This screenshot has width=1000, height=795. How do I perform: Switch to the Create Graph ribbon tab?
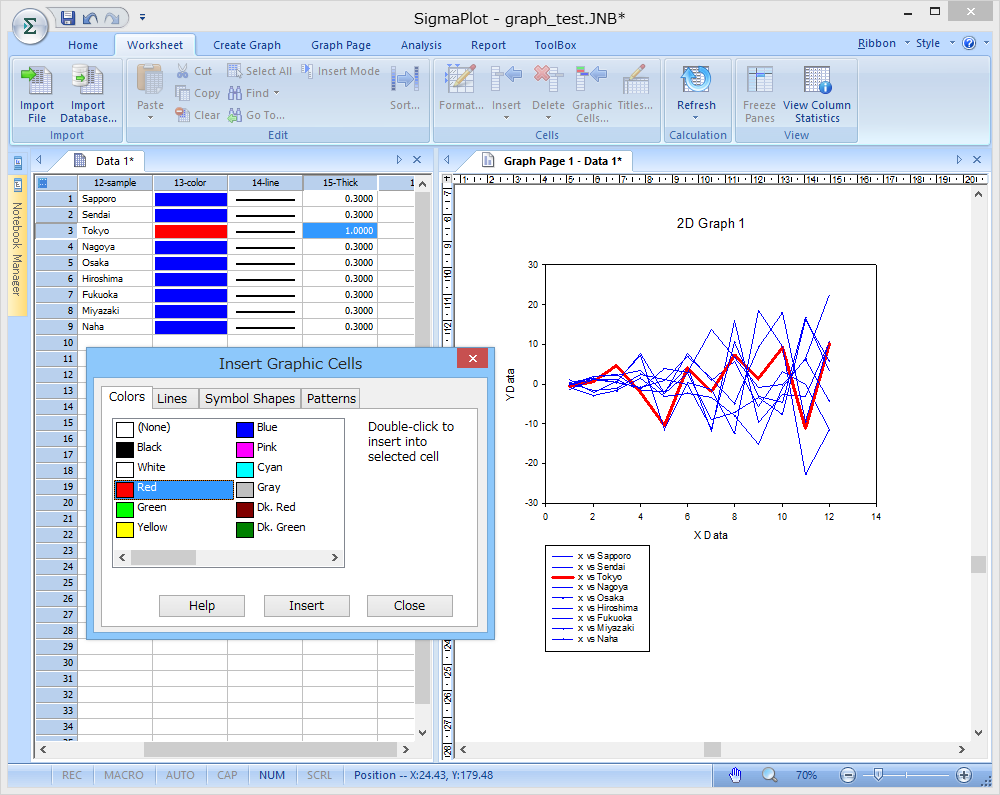click(247, 45)
